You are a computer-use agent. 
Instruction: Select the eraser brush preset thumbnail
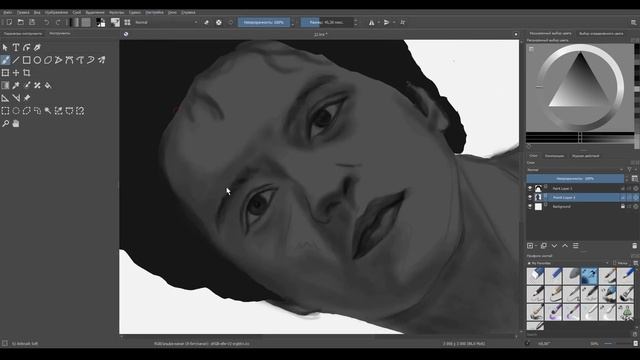point(535,276)
